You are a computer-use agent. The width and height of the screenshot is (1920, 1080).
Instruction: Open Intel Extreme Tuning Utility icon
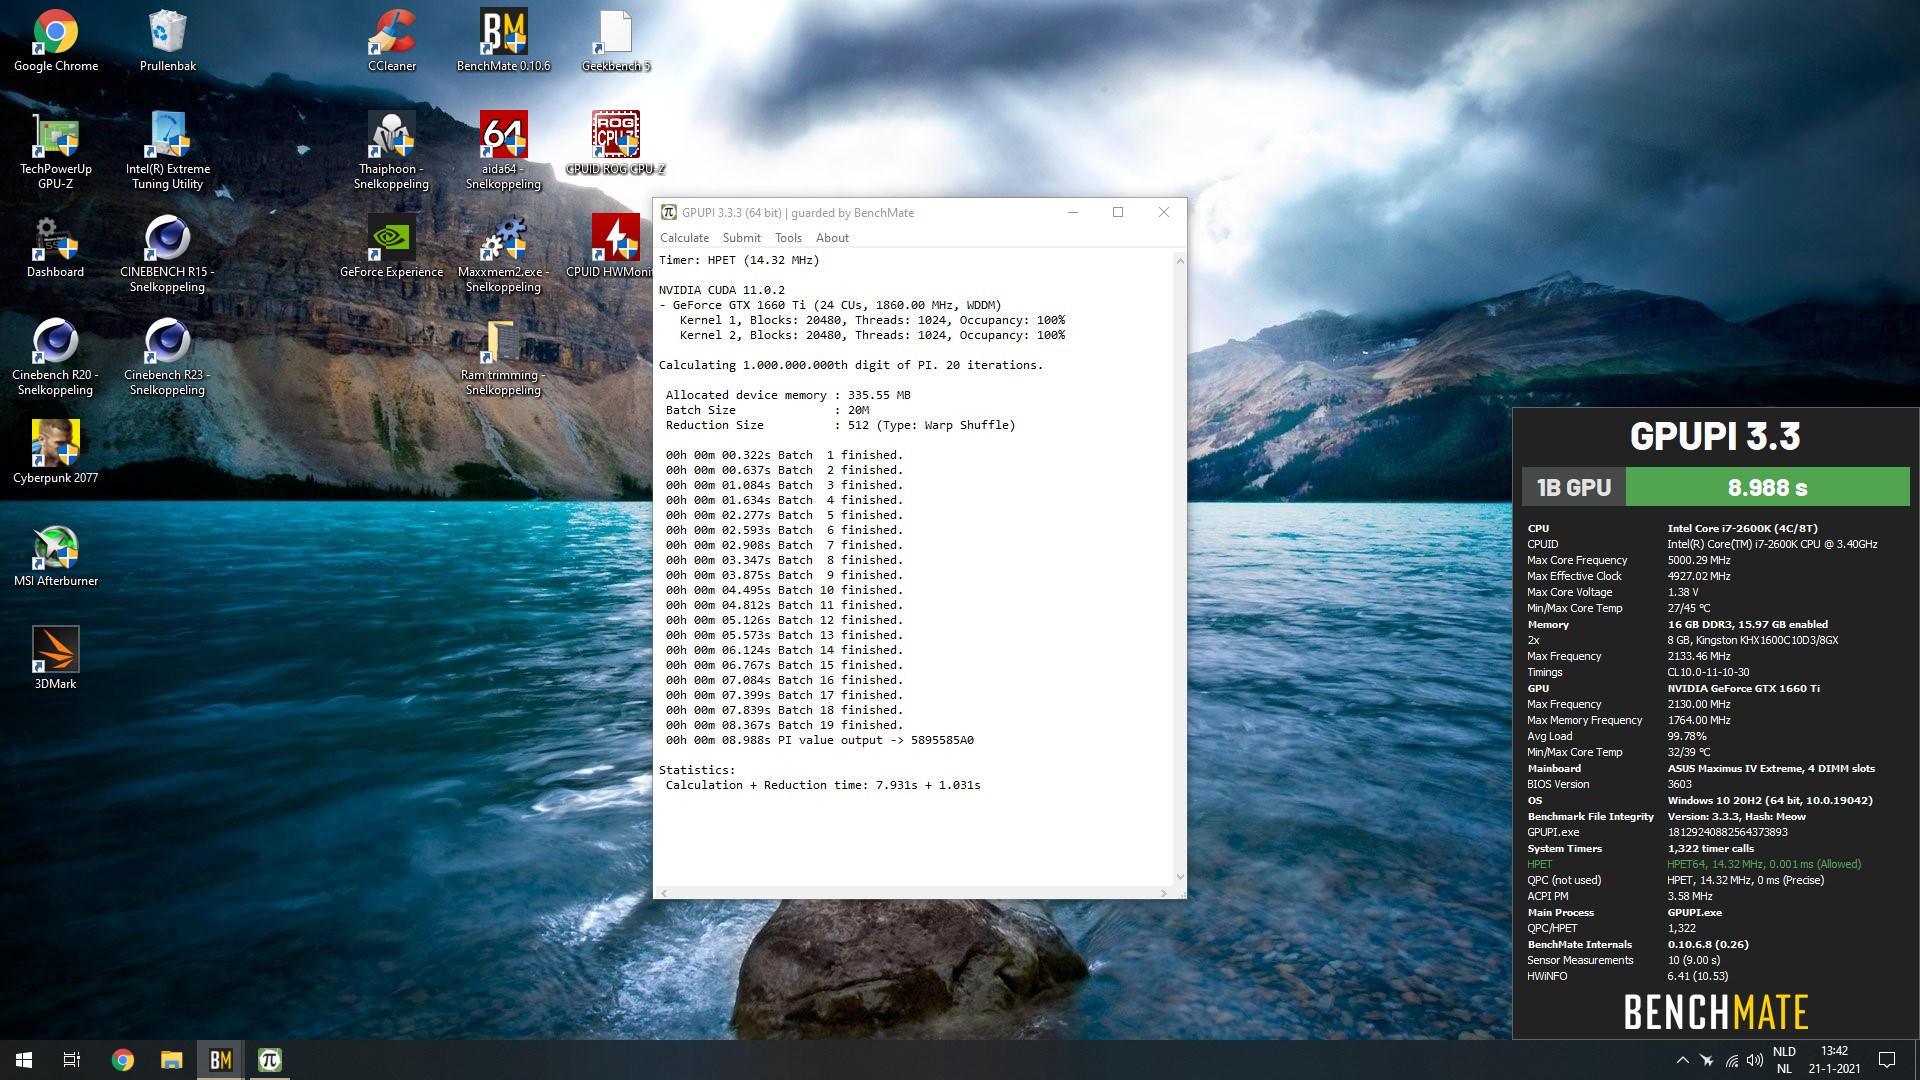click(168, 151)
